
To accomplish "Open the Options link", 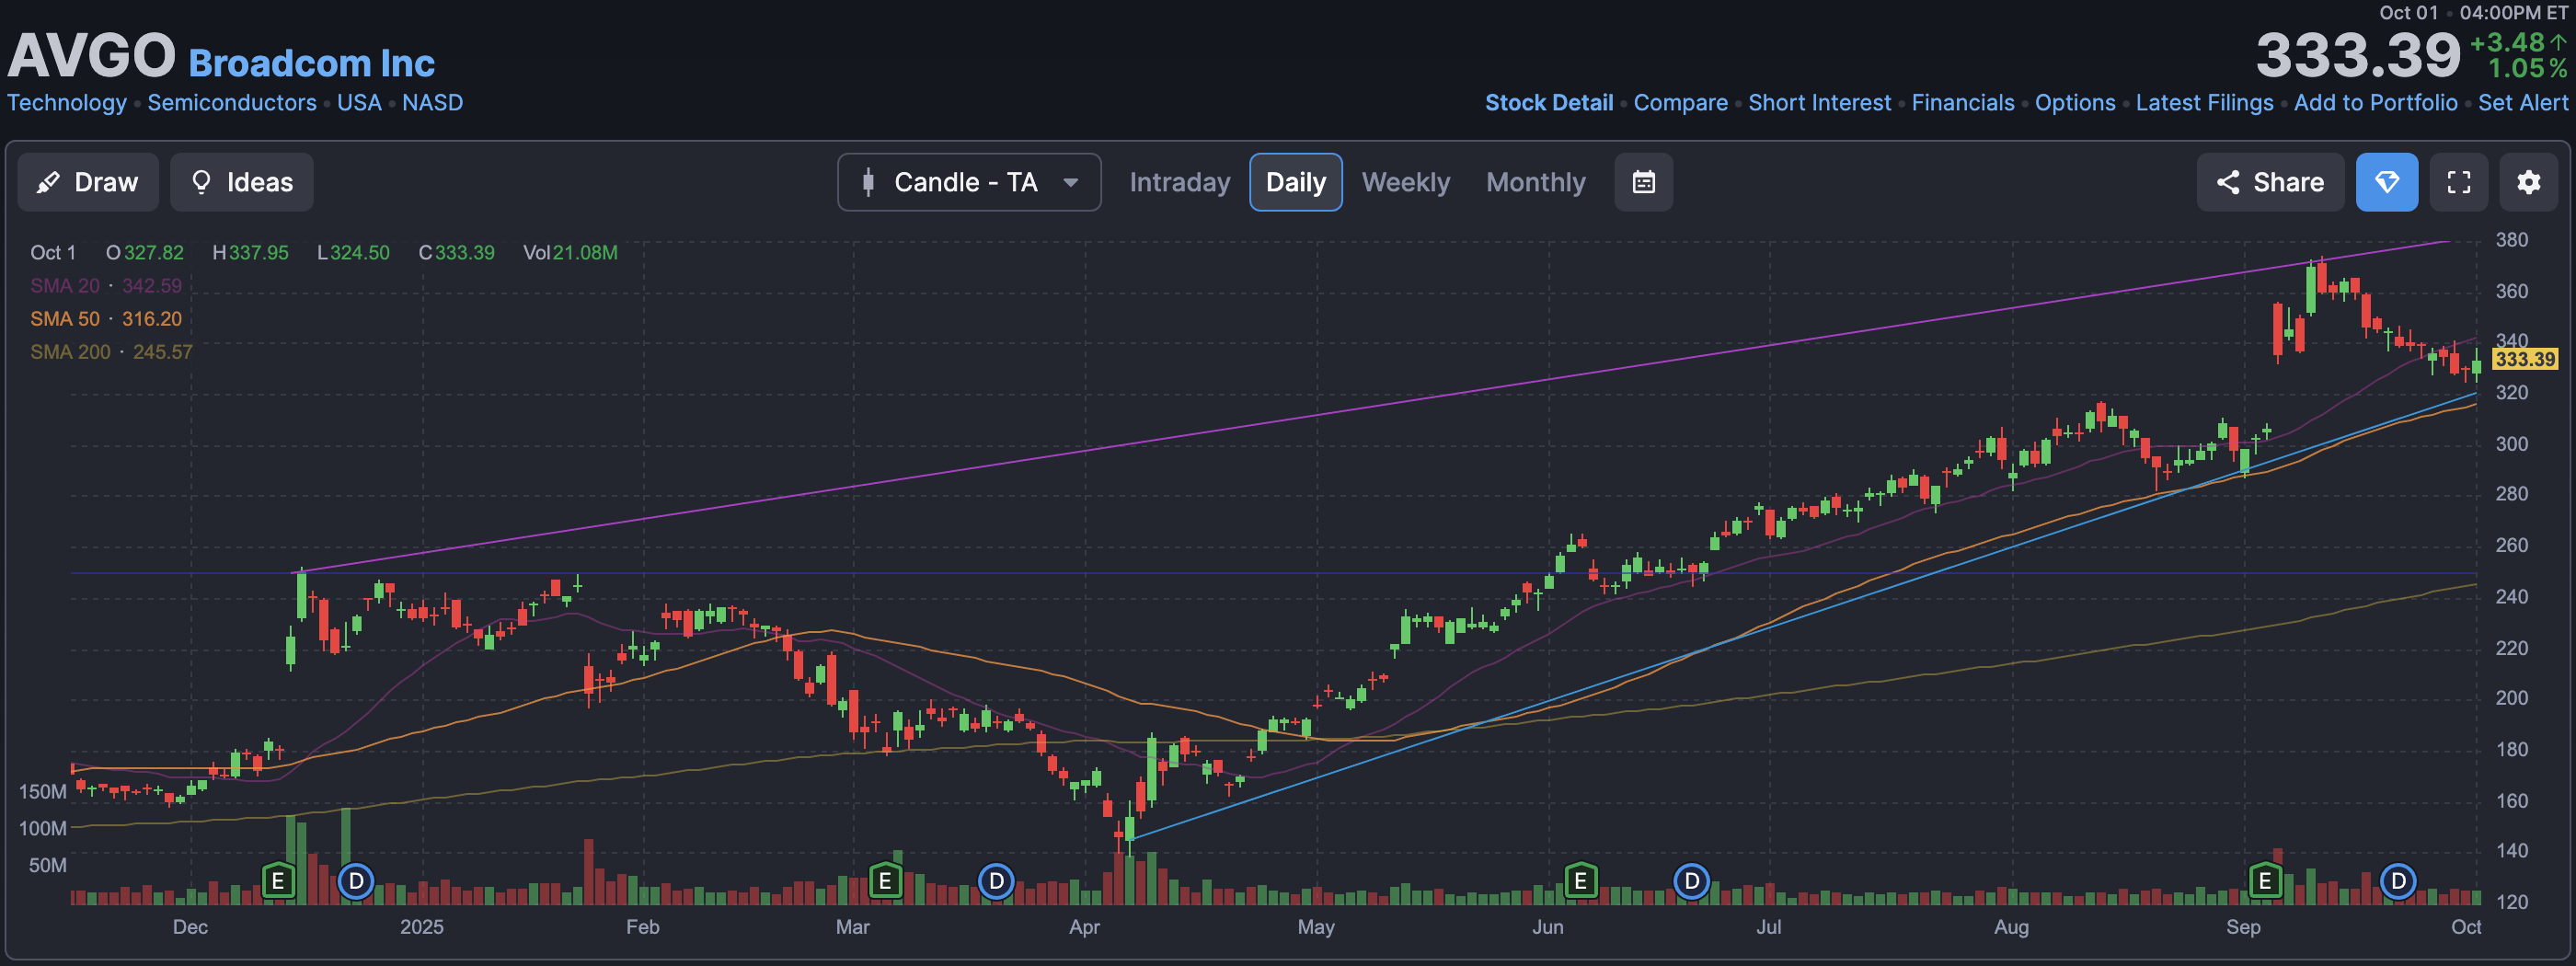I will coord(2075,103).
